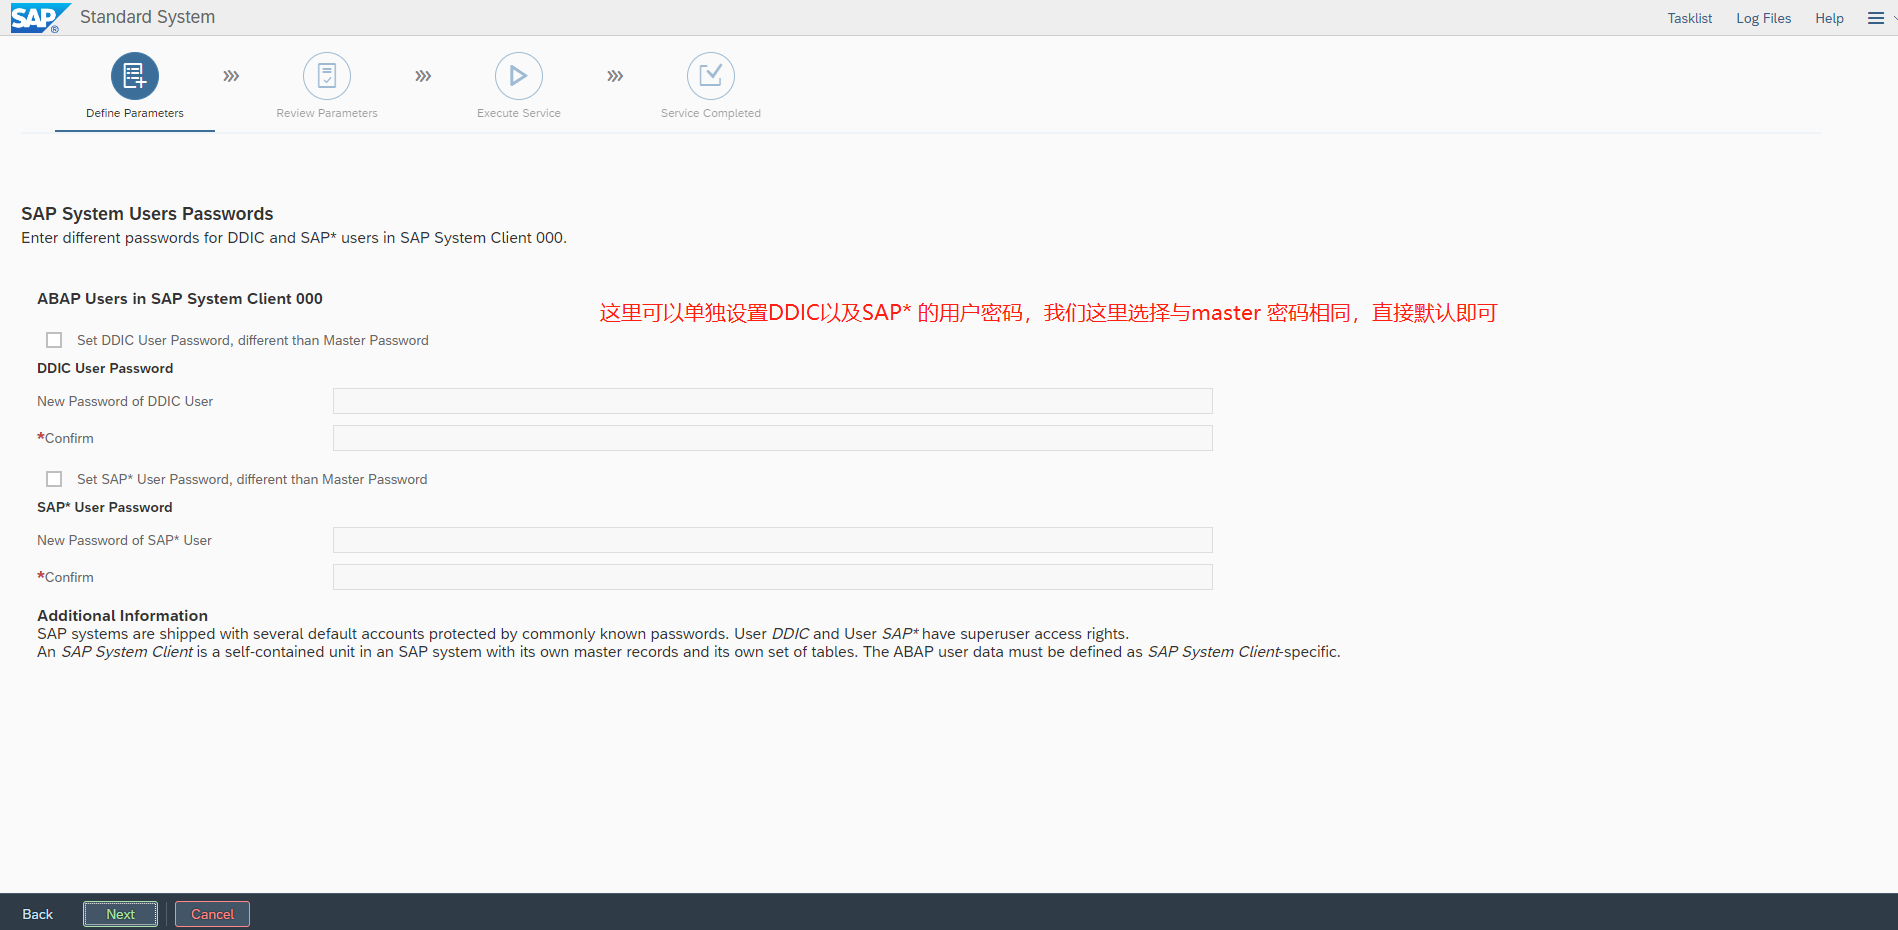This screenshot has width=1898, height=930.
Task: Focus the New Password of SAP* User field
Action: (x=772, y=540)
